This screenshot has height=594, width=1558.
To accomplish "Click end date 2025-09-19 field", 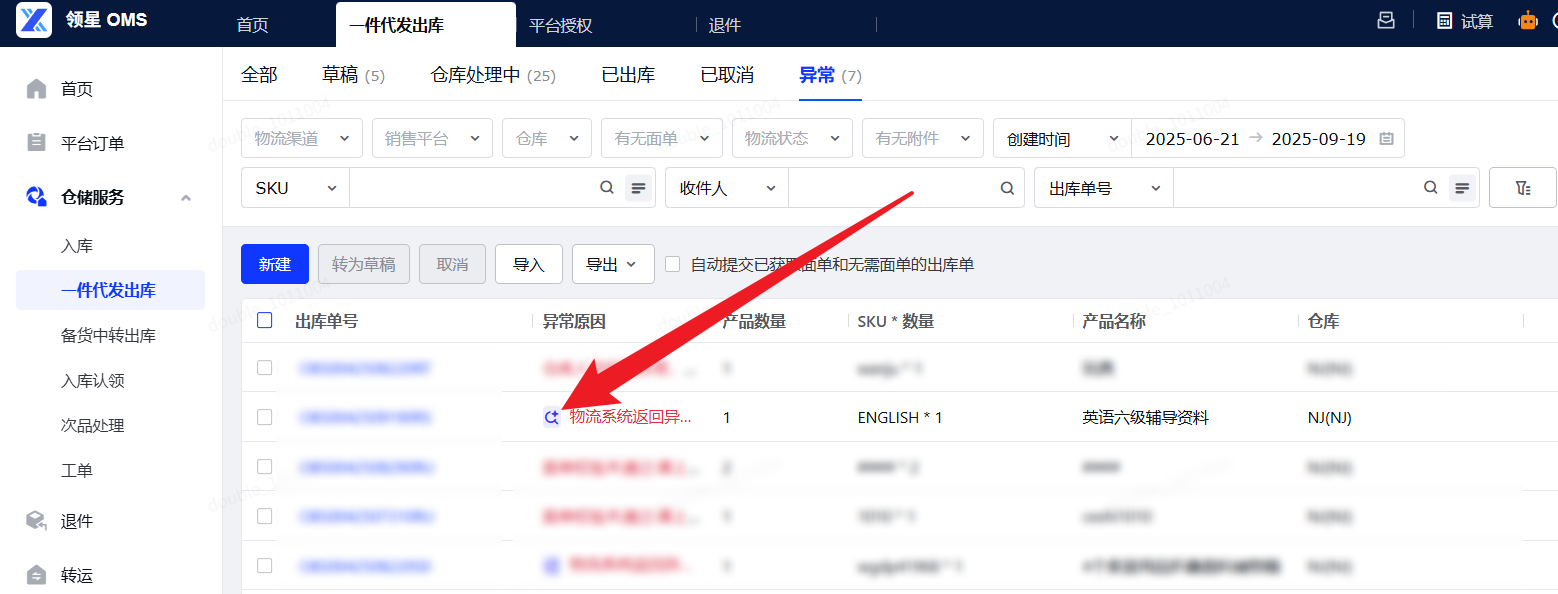I will pyautogui.click(x=1318, y=139).
